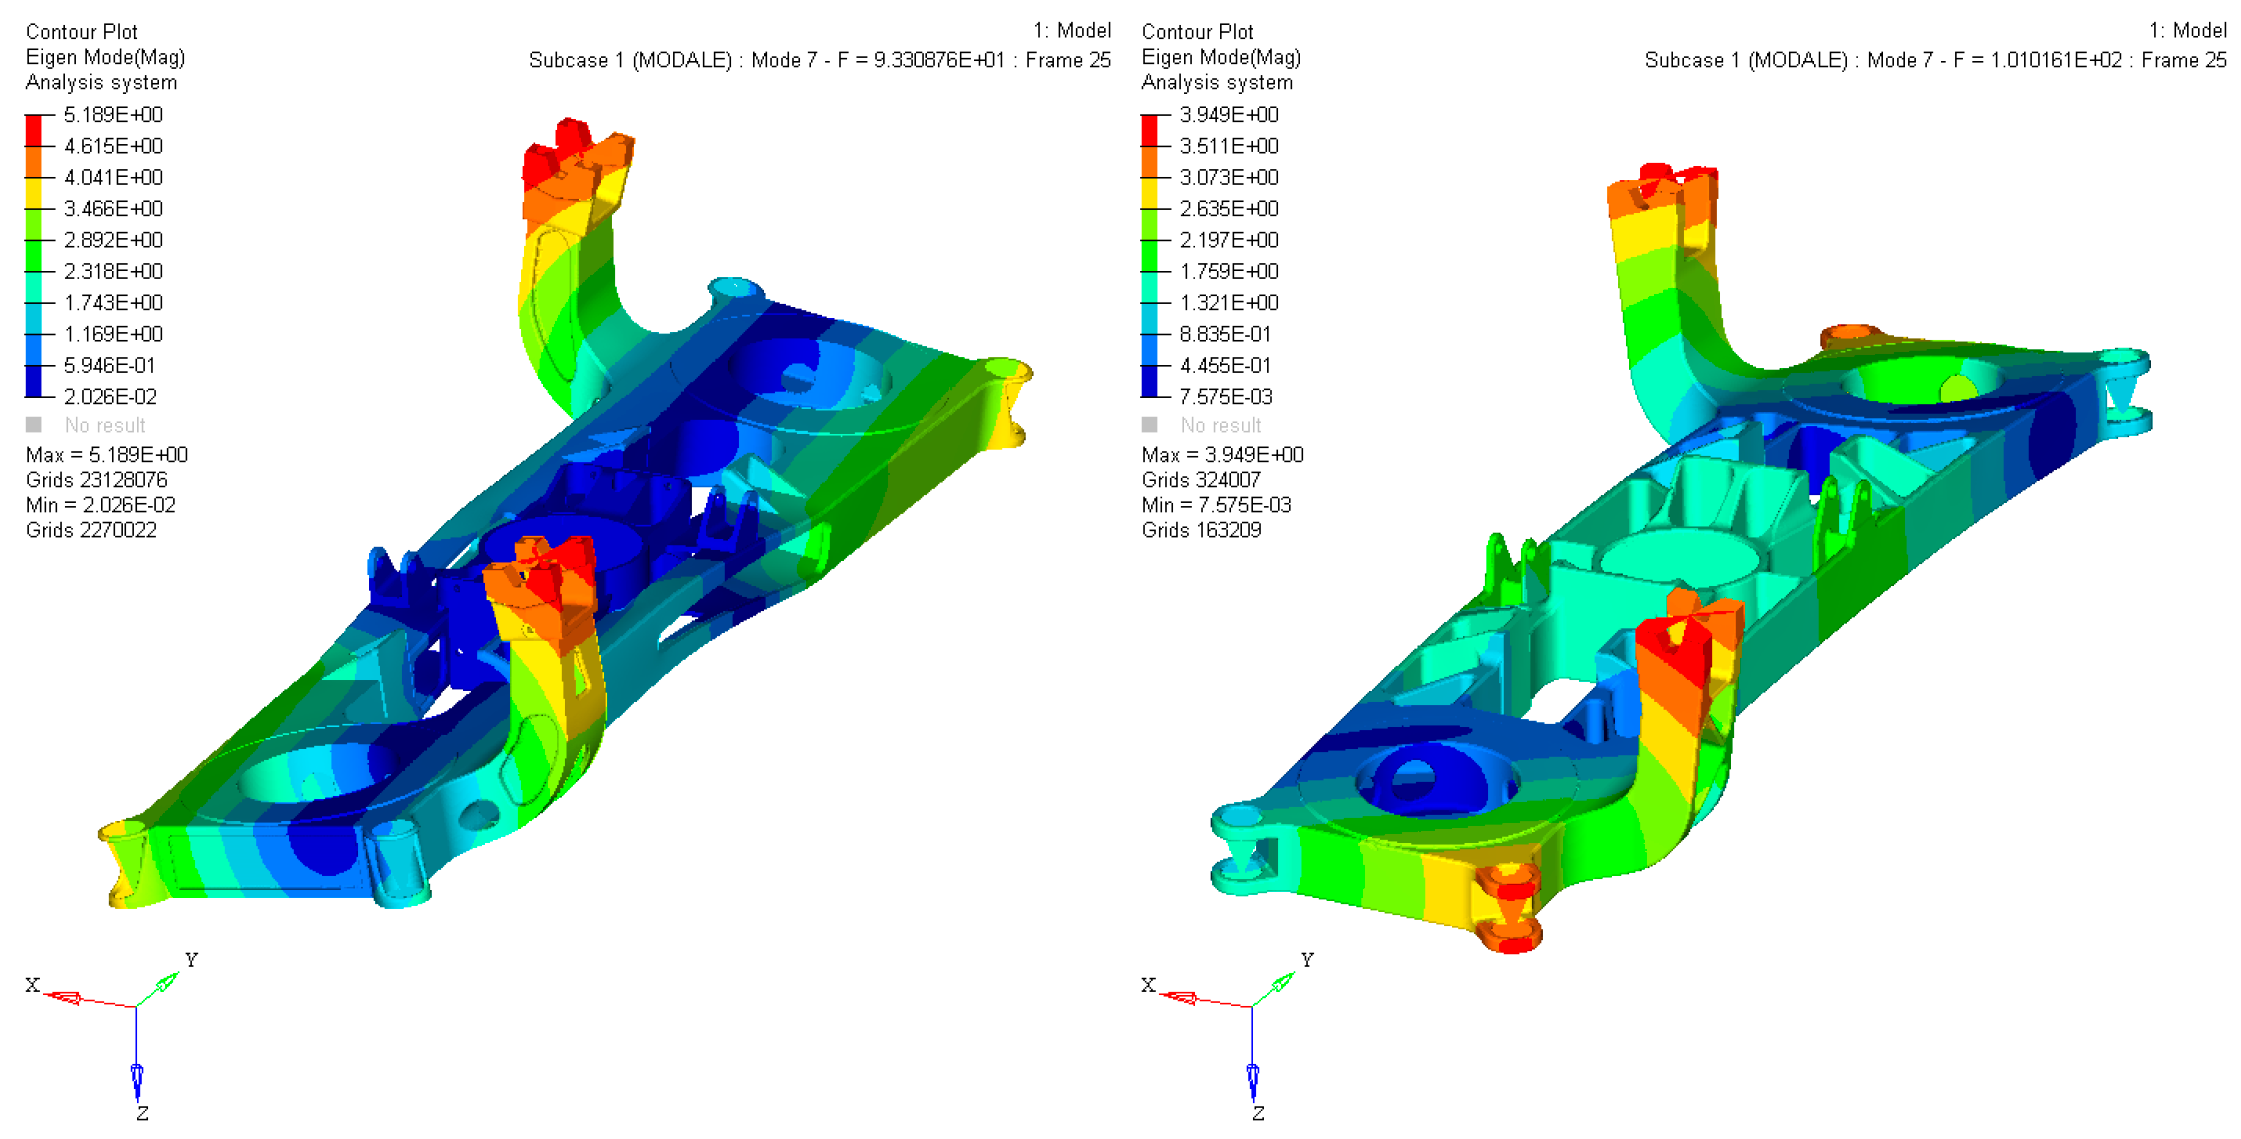Screen dimensions: 2241x1139
Task: Click the red legend swatch in left plot
Action: 34,130
